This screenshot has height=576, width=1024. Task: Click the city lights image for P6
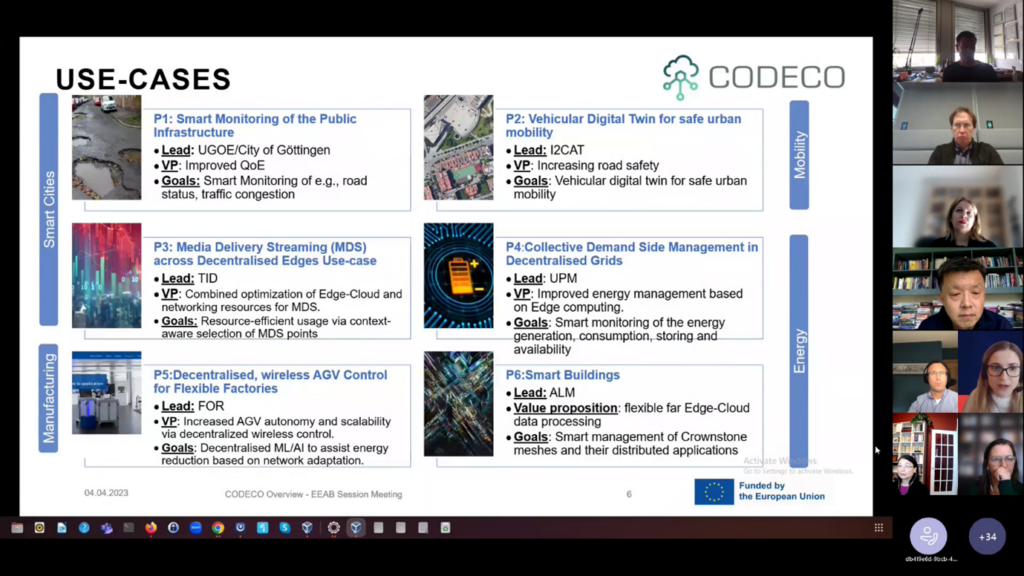click(458, 404)
